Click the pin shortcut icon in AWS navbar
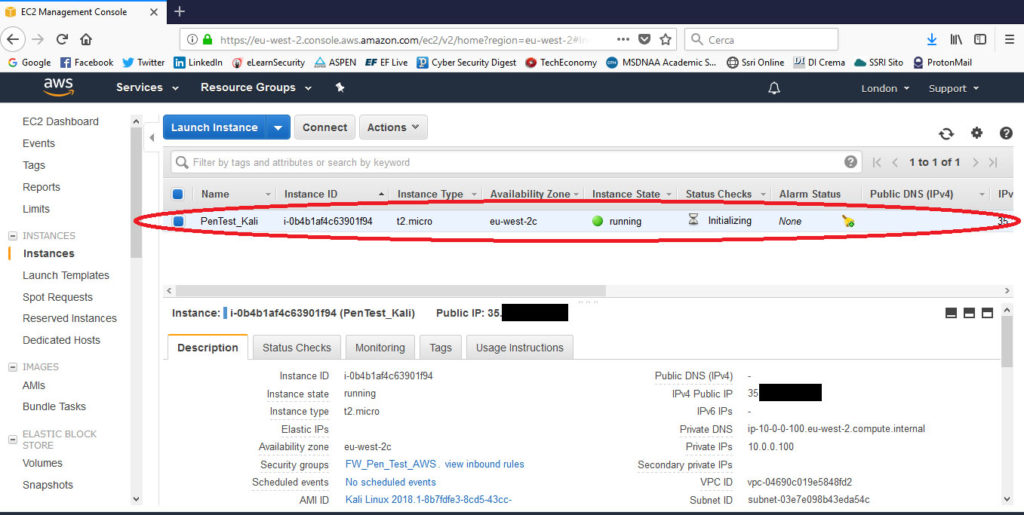Viewport: 1024px width, 515px height. point(340,87)
